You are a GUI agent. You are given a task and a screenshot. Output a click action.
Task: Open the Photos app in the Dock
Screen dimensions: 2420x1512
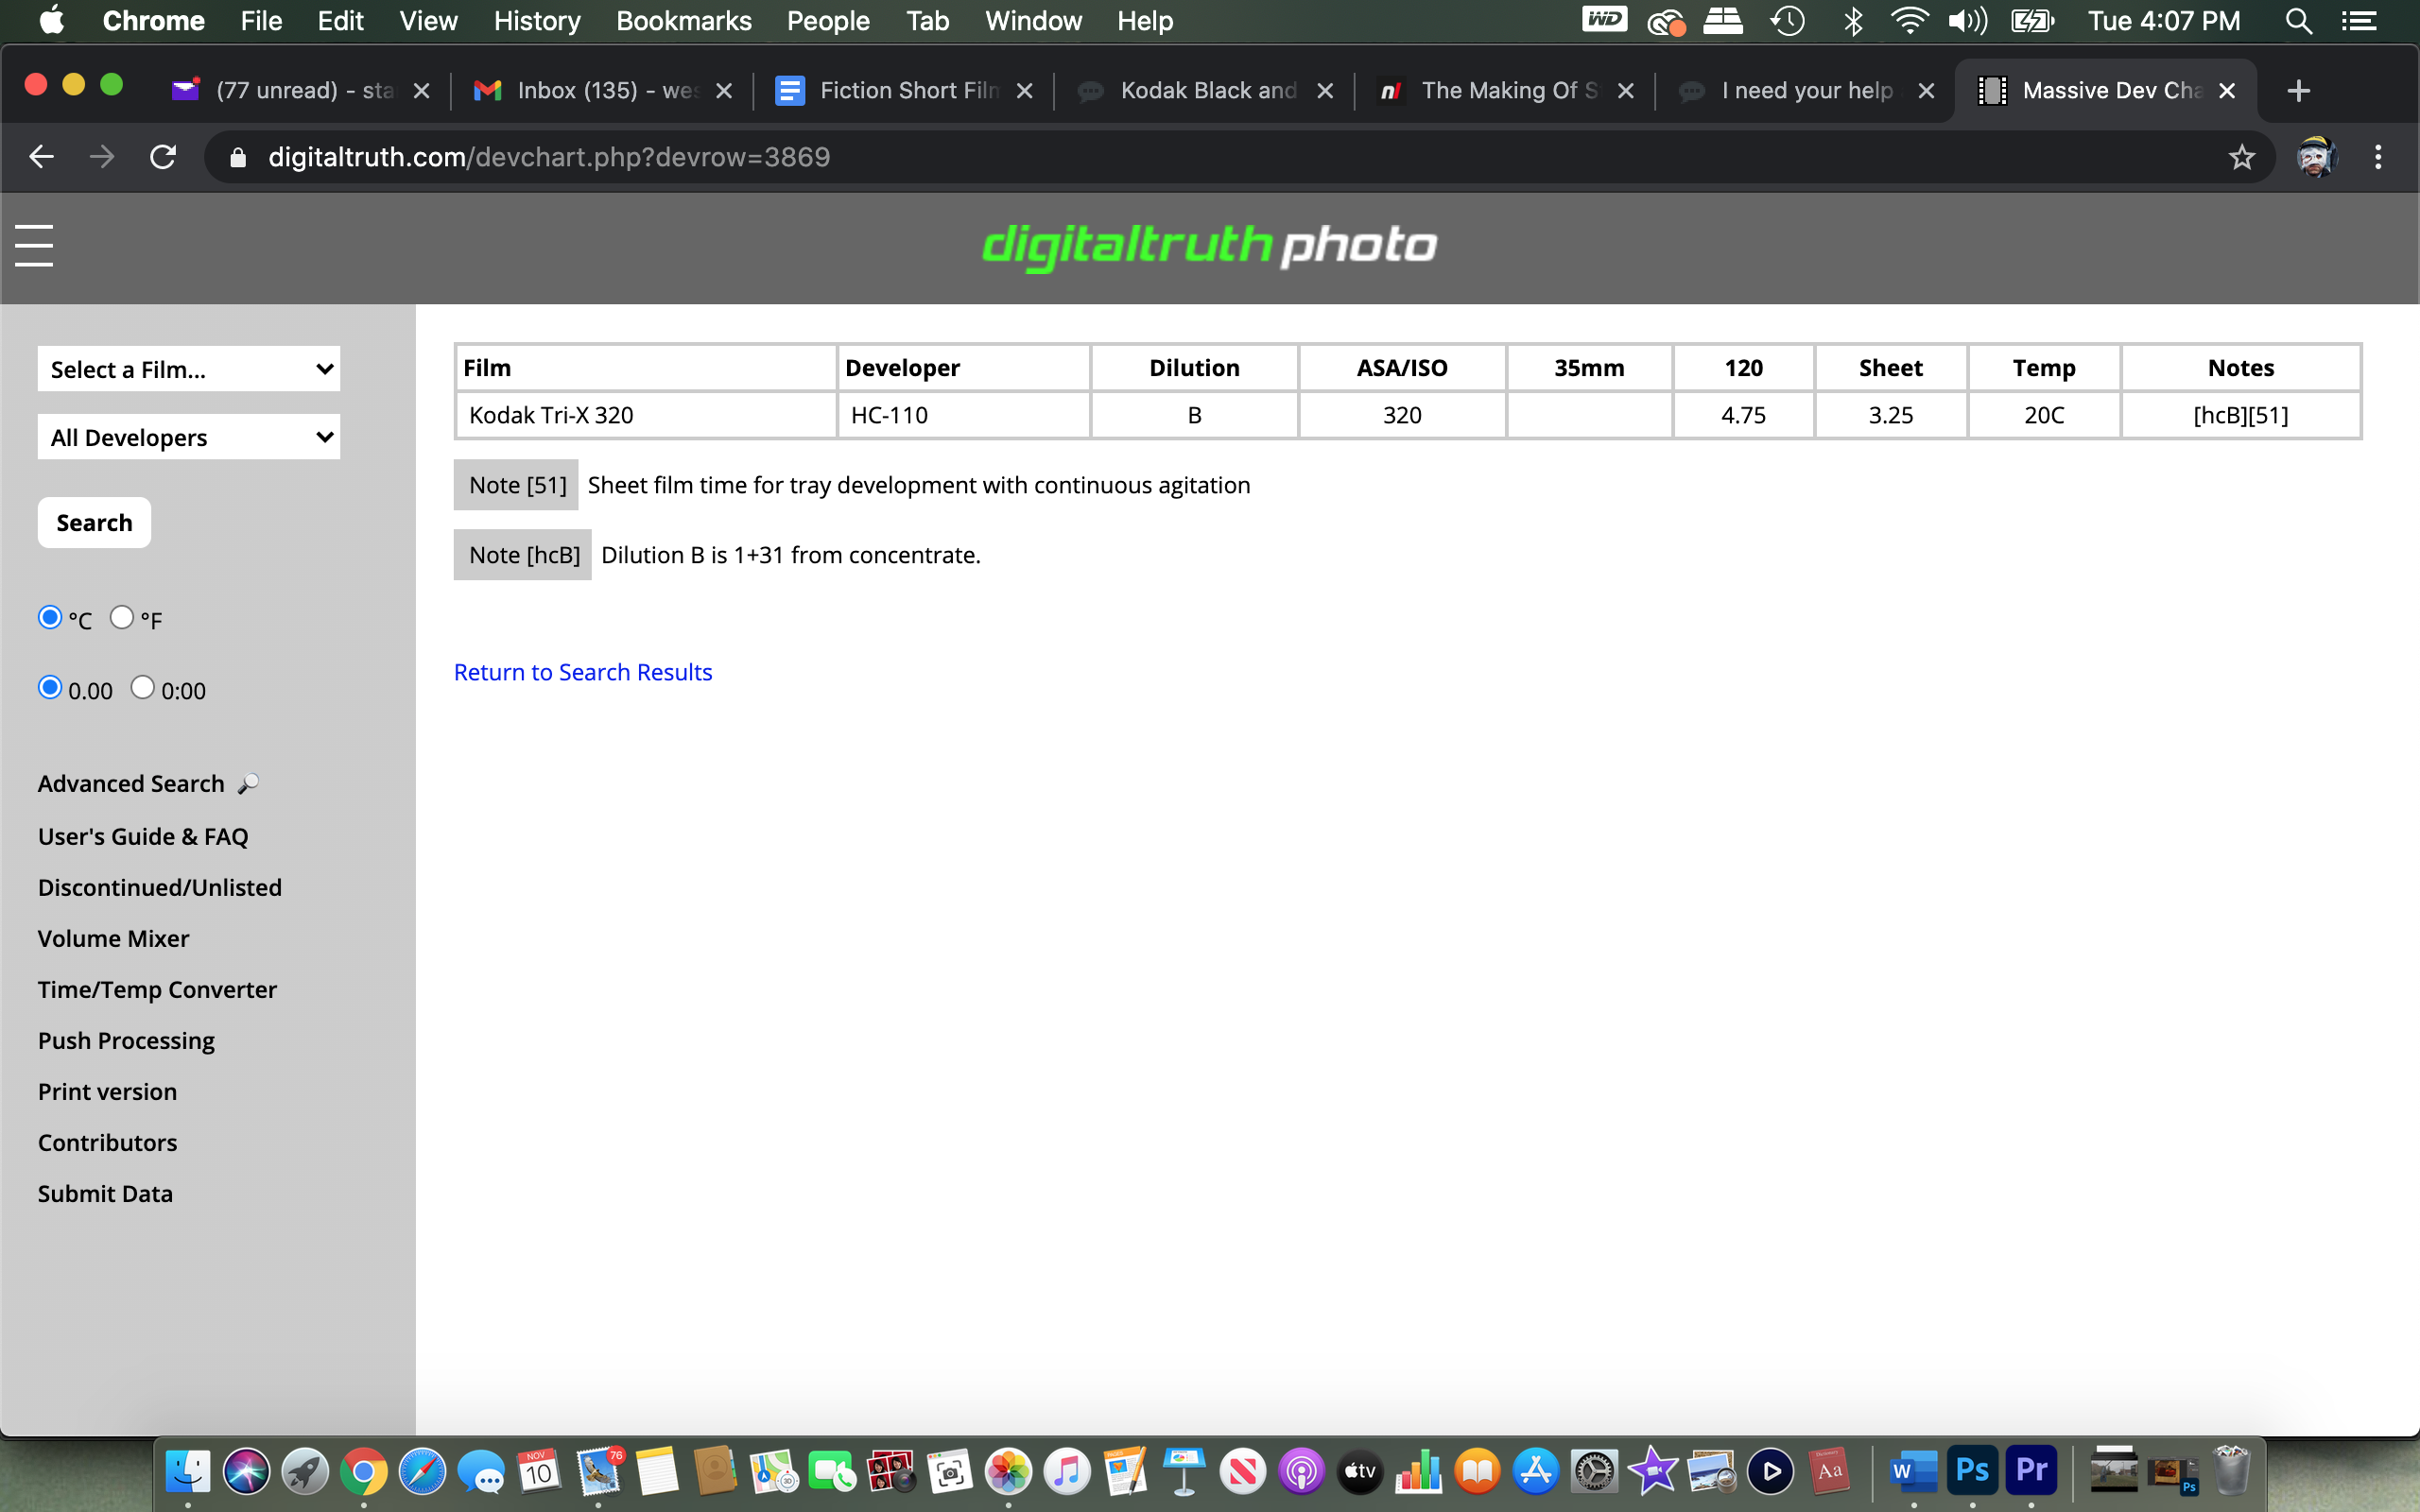tap(1008, 1471)
